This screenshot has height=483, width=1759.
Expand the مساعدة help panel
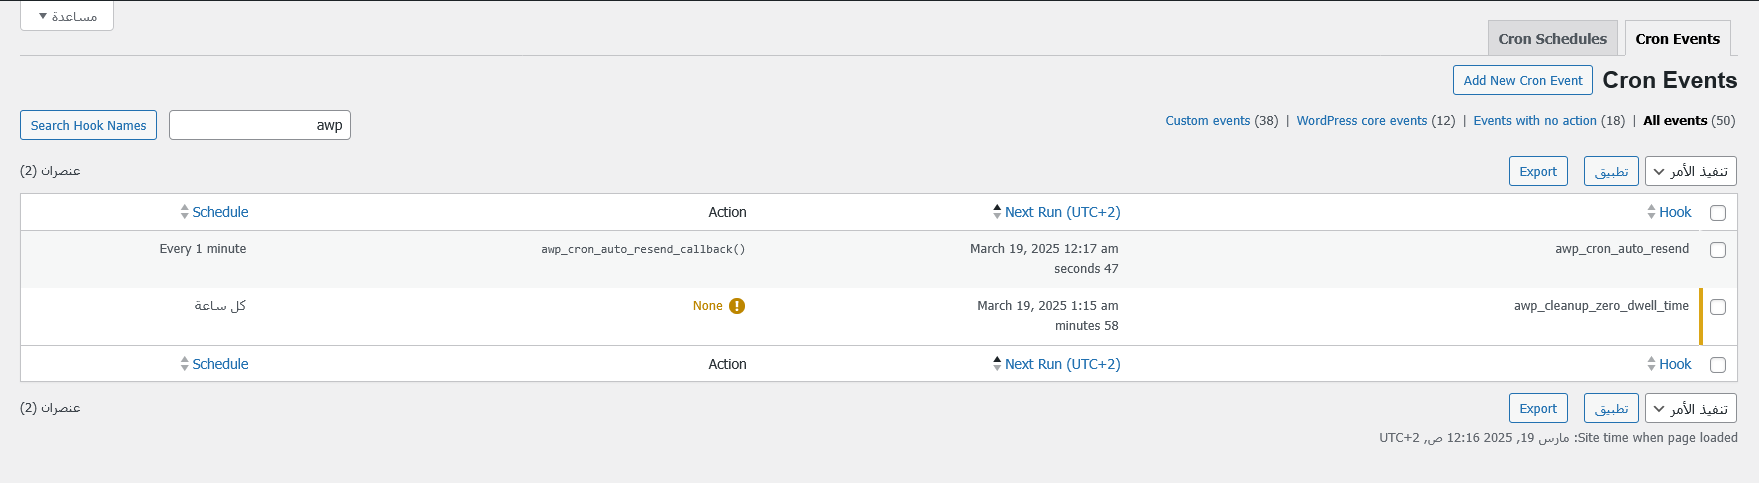tap(67, 16)
